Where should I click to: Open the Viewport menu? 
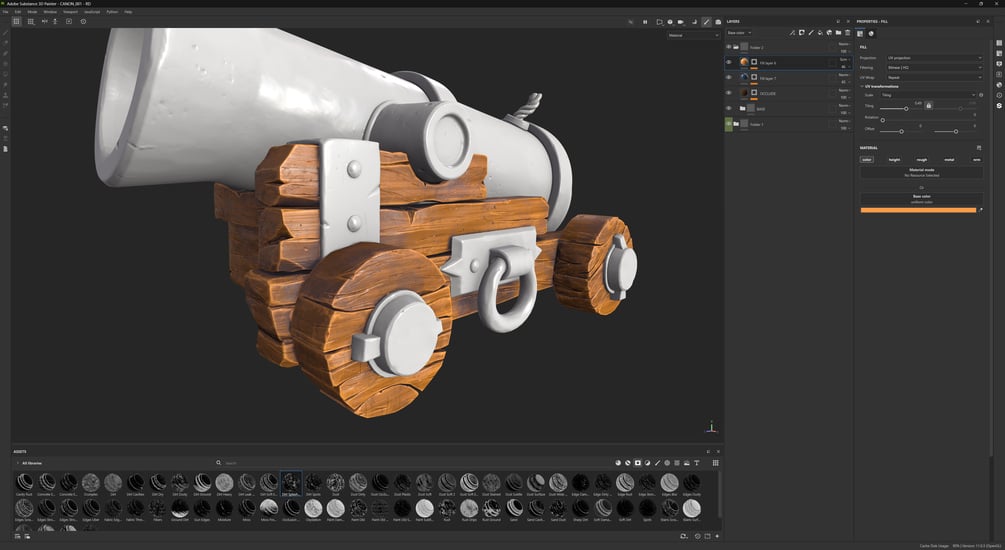(x=71, y=12)
